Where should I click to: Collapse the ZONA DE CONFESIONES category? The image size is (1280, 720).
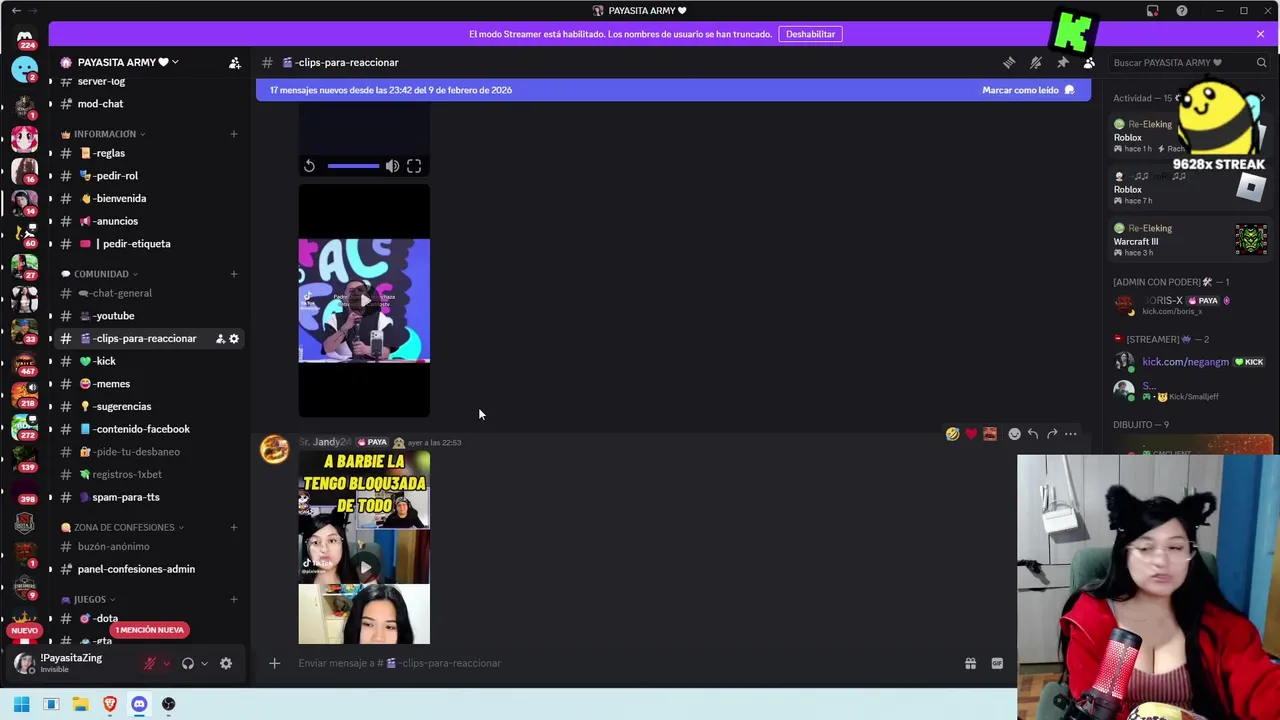(x=123, y=527)
